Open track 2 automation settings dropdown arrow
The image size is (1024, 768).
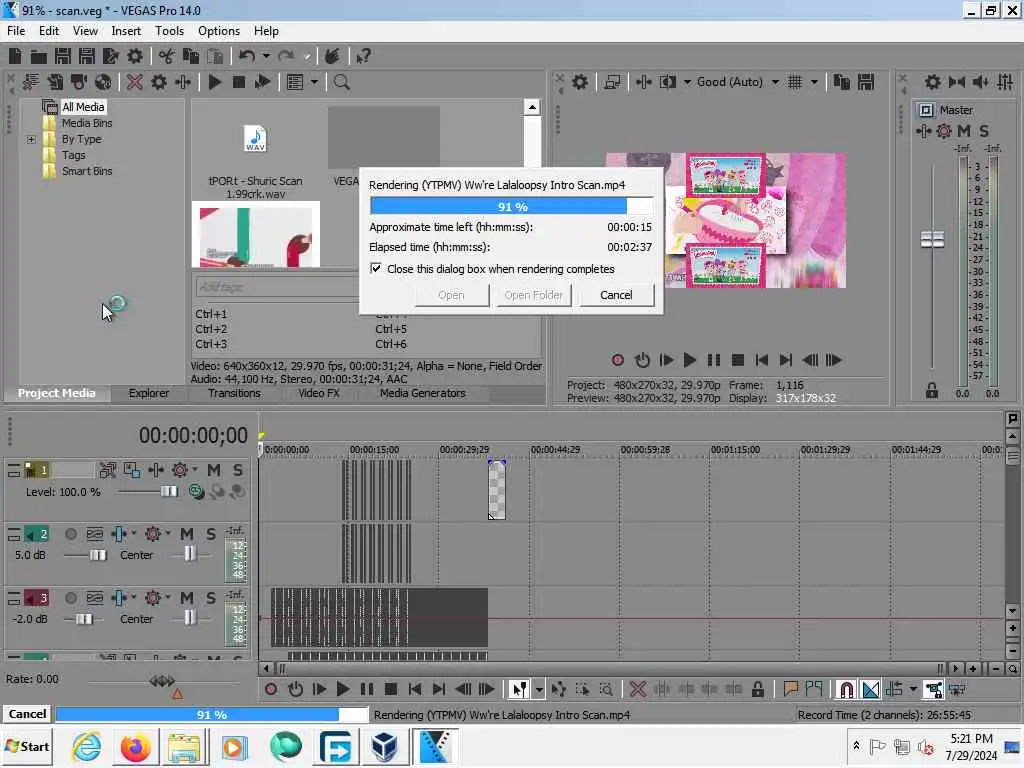pyautogui.click(x=168, y=533)
